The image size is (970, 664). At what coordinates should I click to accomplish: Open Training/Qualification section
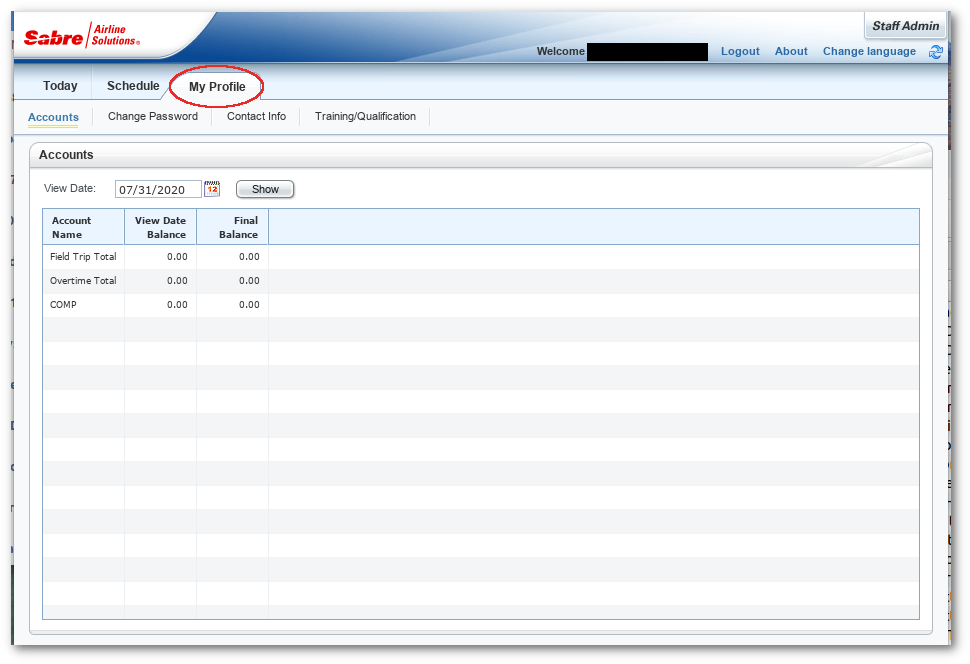(365, 117)
